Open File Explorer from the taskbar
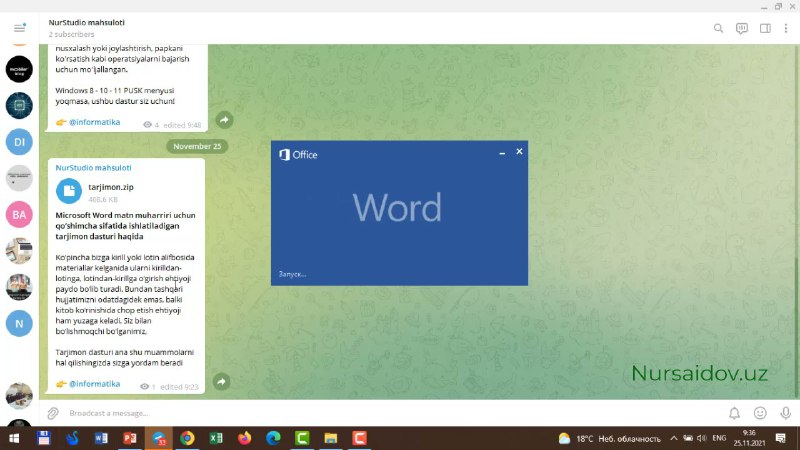The width and height of the screenshot is (800, 450). pyautogui.click(x=331, y=438)
